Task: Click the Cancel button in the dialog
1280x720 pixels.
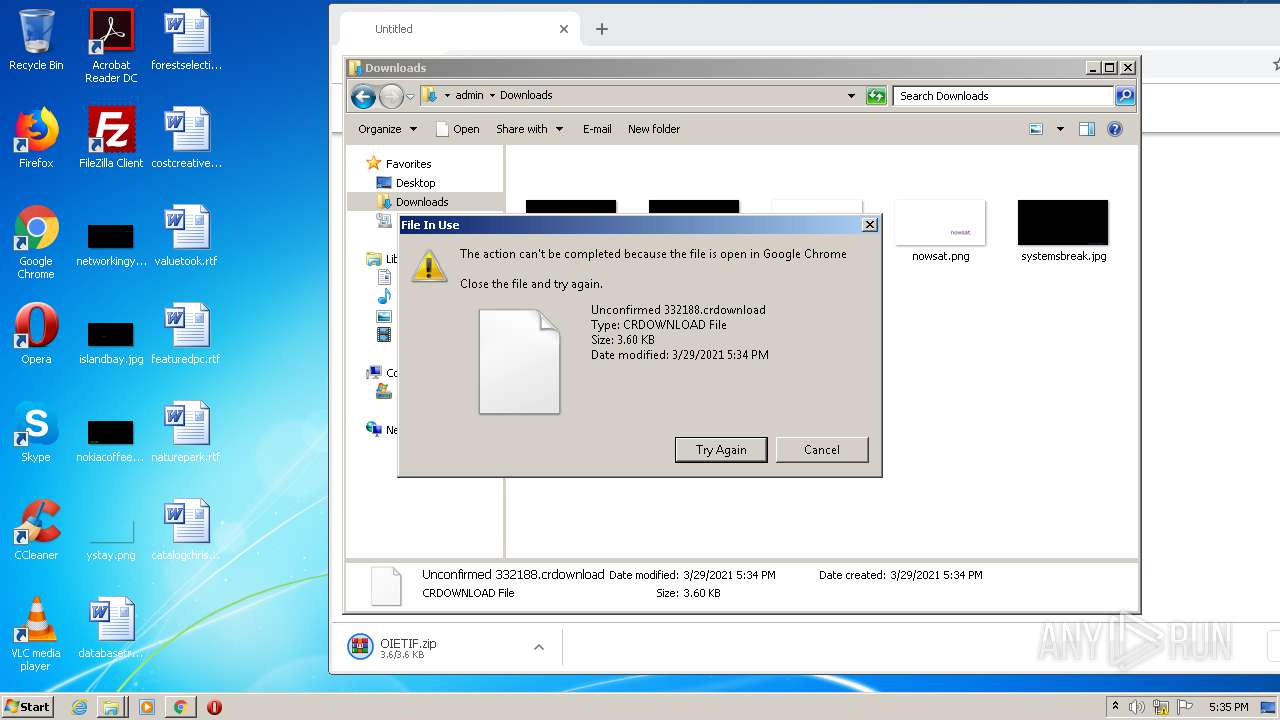Action: coord(822,450)
